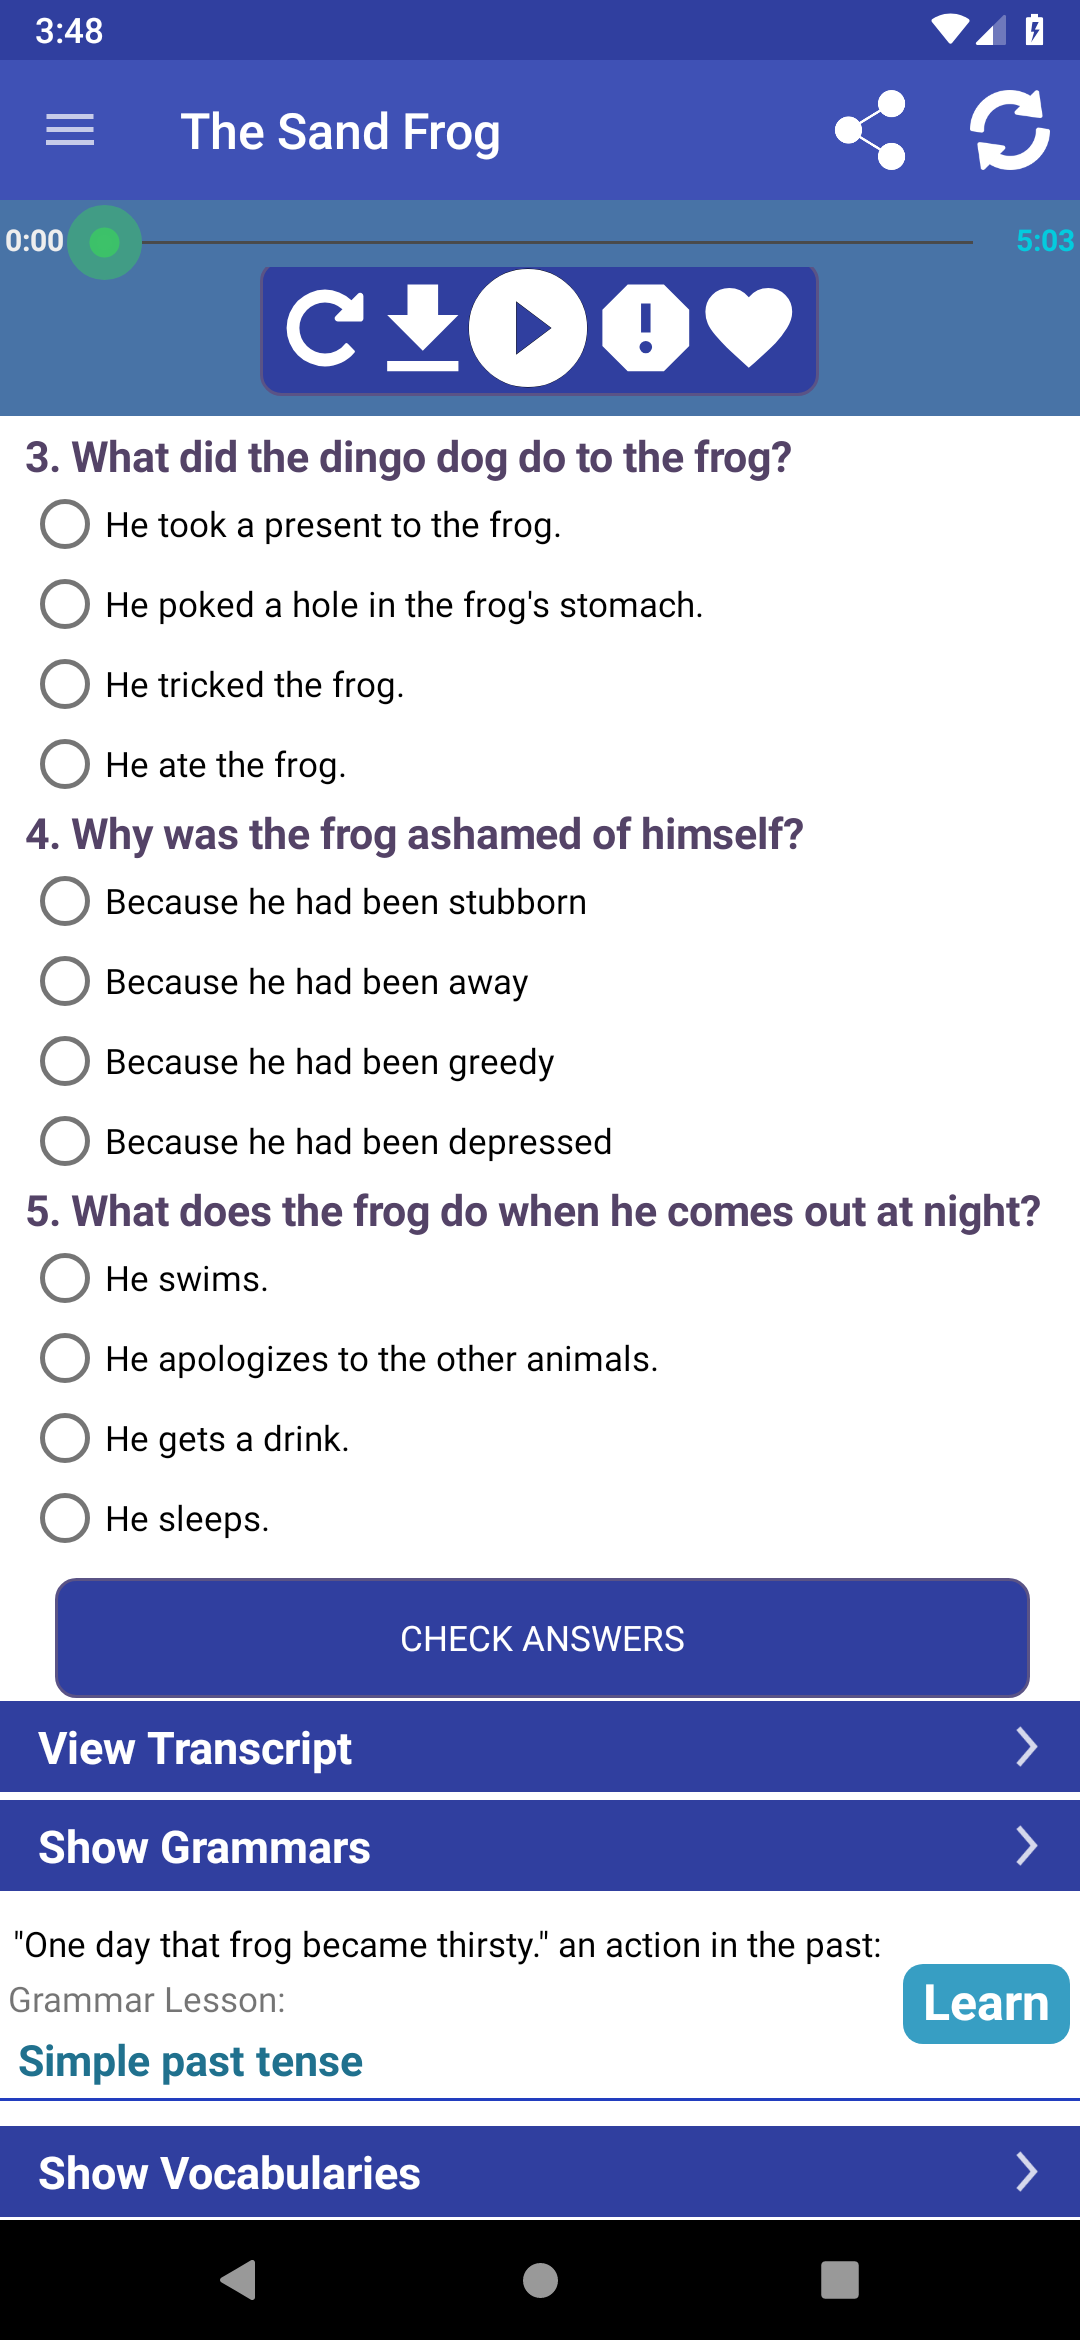Tap the Learn button for grammar lesson
The width and height of the screenshot is (1080, 2340).
986,2003
